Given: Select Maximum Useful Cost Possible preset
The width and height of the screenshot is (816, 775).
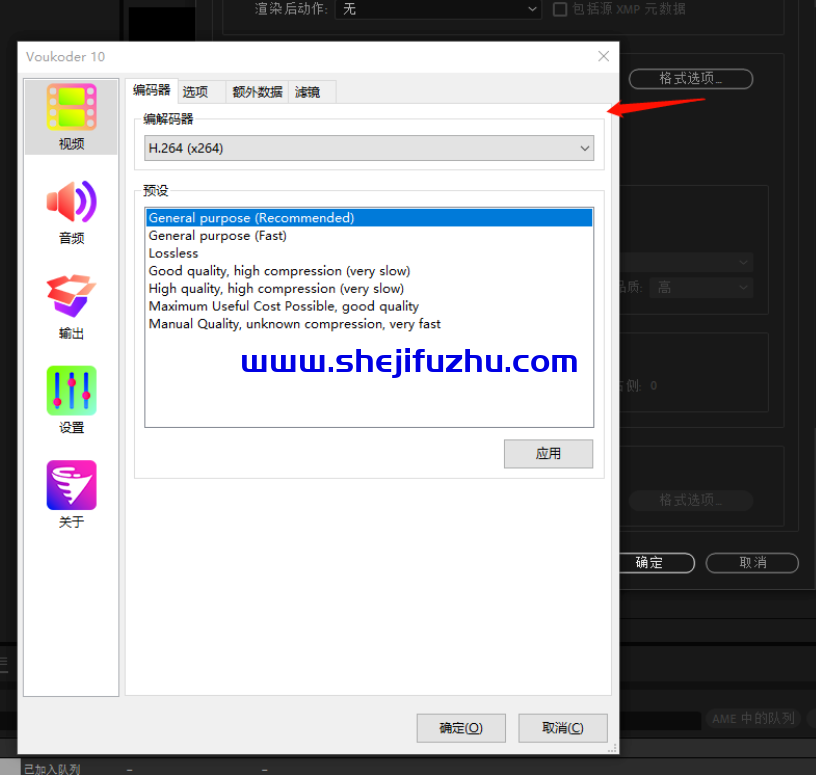Looking at the screenshot, I should [369, 307].
